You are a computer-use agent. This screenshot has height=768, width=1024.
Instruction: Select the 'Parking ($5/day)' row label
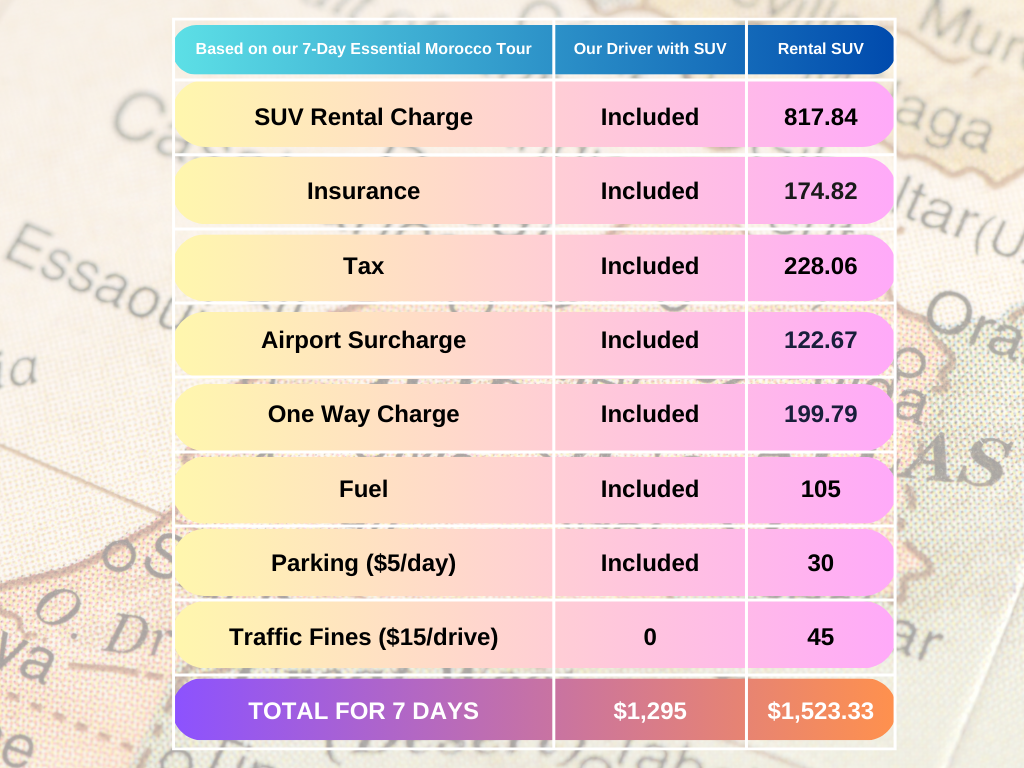click(x=363, y=563)
